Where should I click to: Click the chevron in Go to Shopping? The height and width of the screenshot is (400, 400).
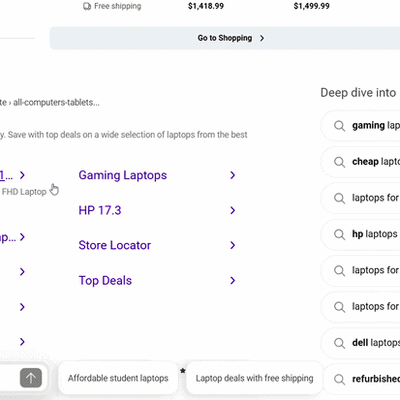pos(262,38)
